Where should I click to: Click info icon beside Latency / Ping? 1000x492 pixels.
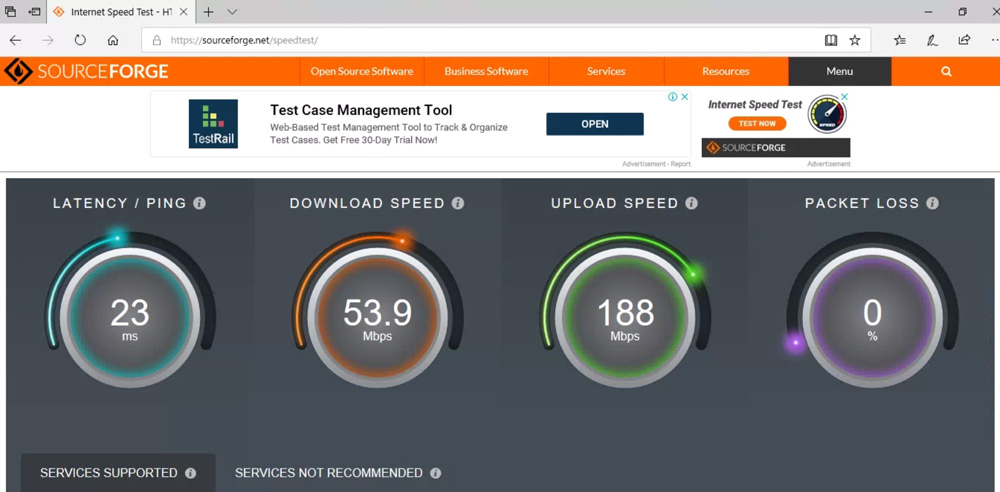coord(200,203)
